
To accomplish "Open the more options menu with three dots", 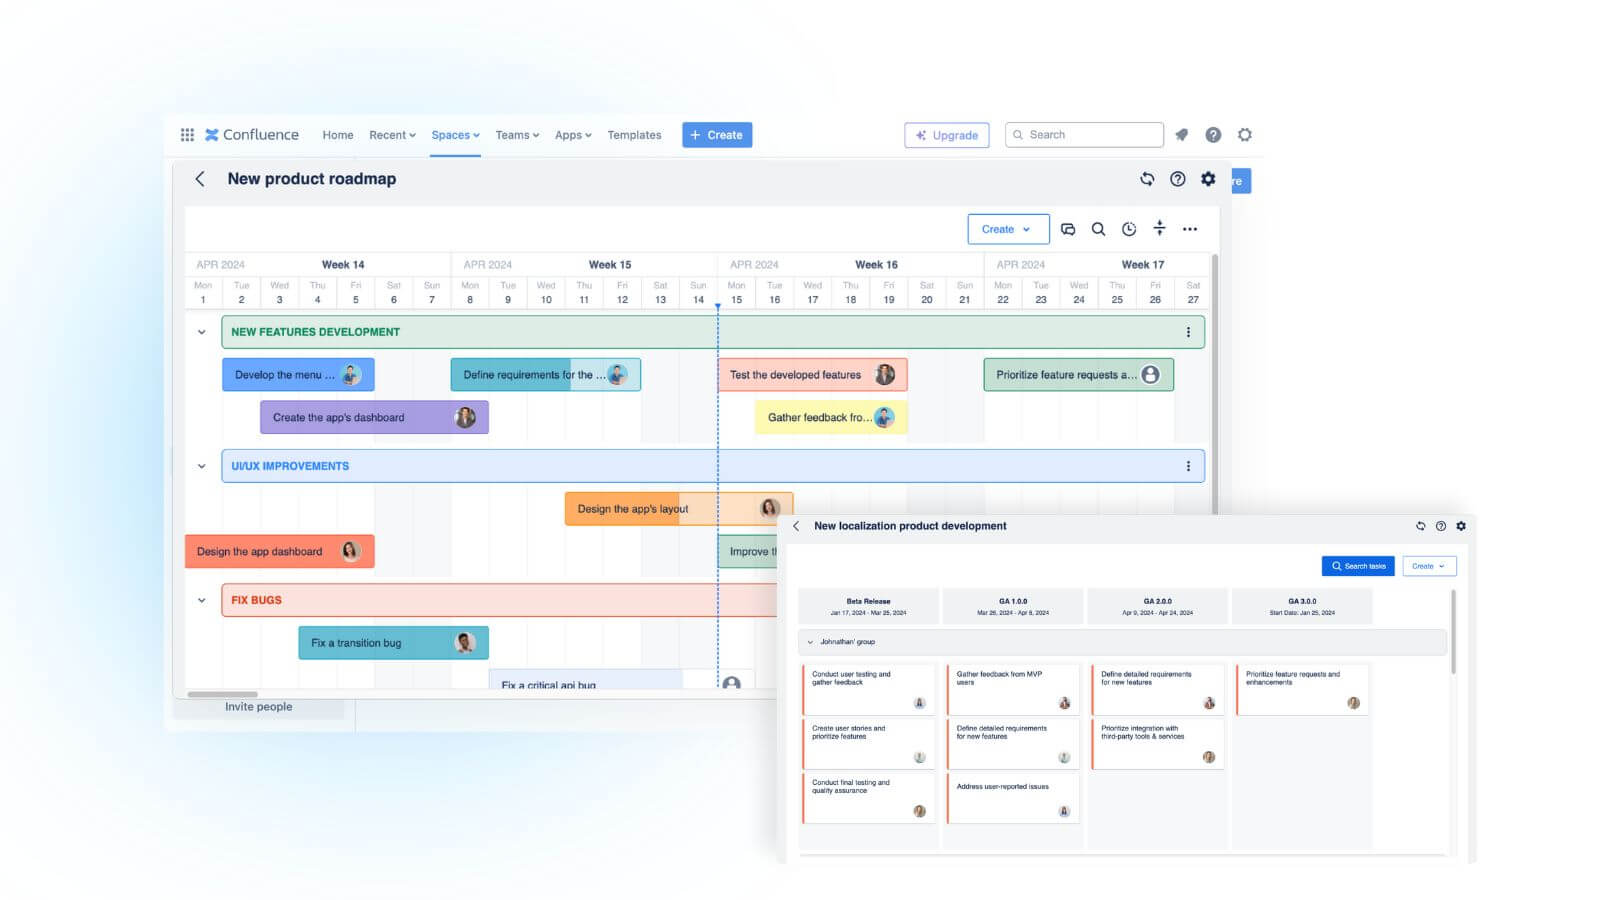I will click(x=1190, y=229).
